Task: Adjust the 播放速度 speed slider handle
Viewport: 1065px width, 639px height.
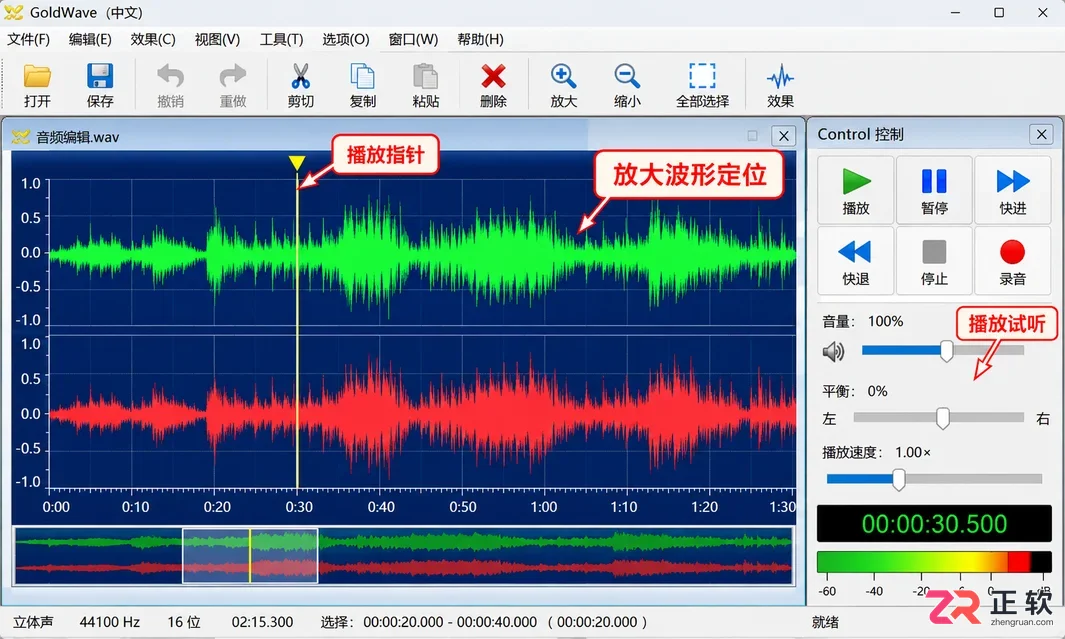Action: click(x=899, y=479)
